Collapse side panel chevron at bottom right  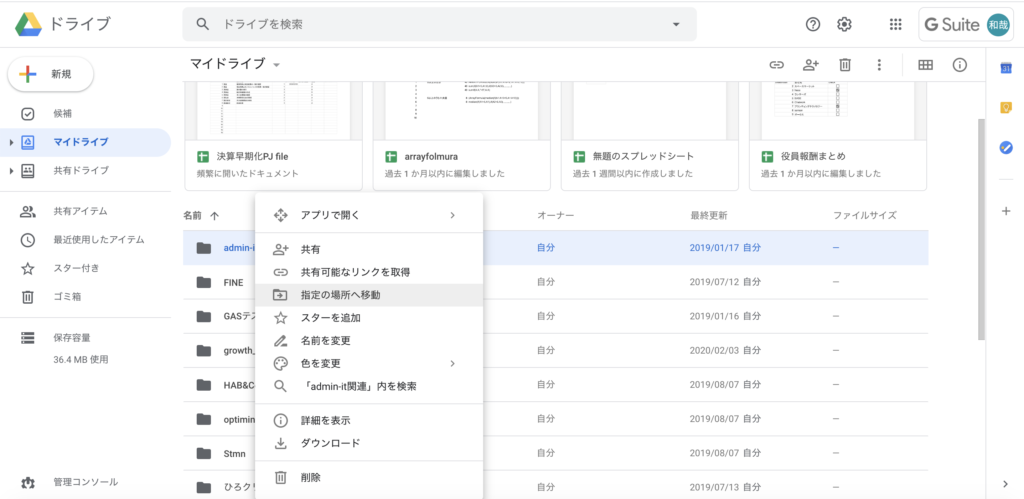click(1006, 484)
